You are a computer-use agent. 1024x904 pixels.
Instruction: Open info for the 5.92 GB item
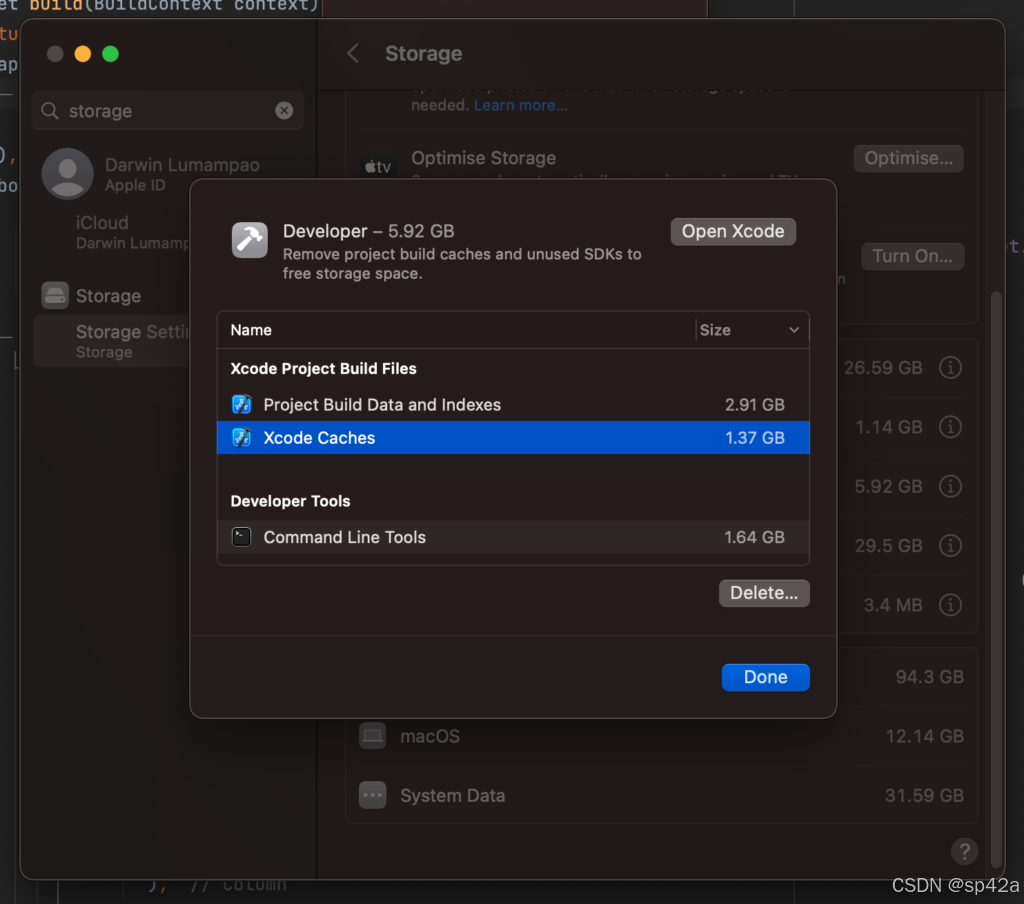[950, 486]
